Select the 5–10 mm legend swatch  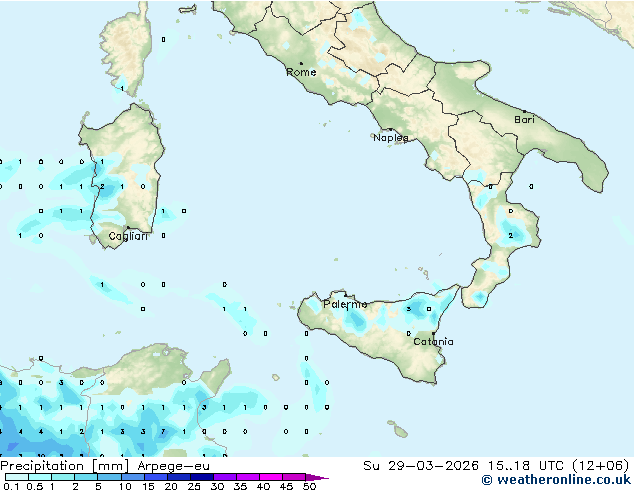[109, 477]
